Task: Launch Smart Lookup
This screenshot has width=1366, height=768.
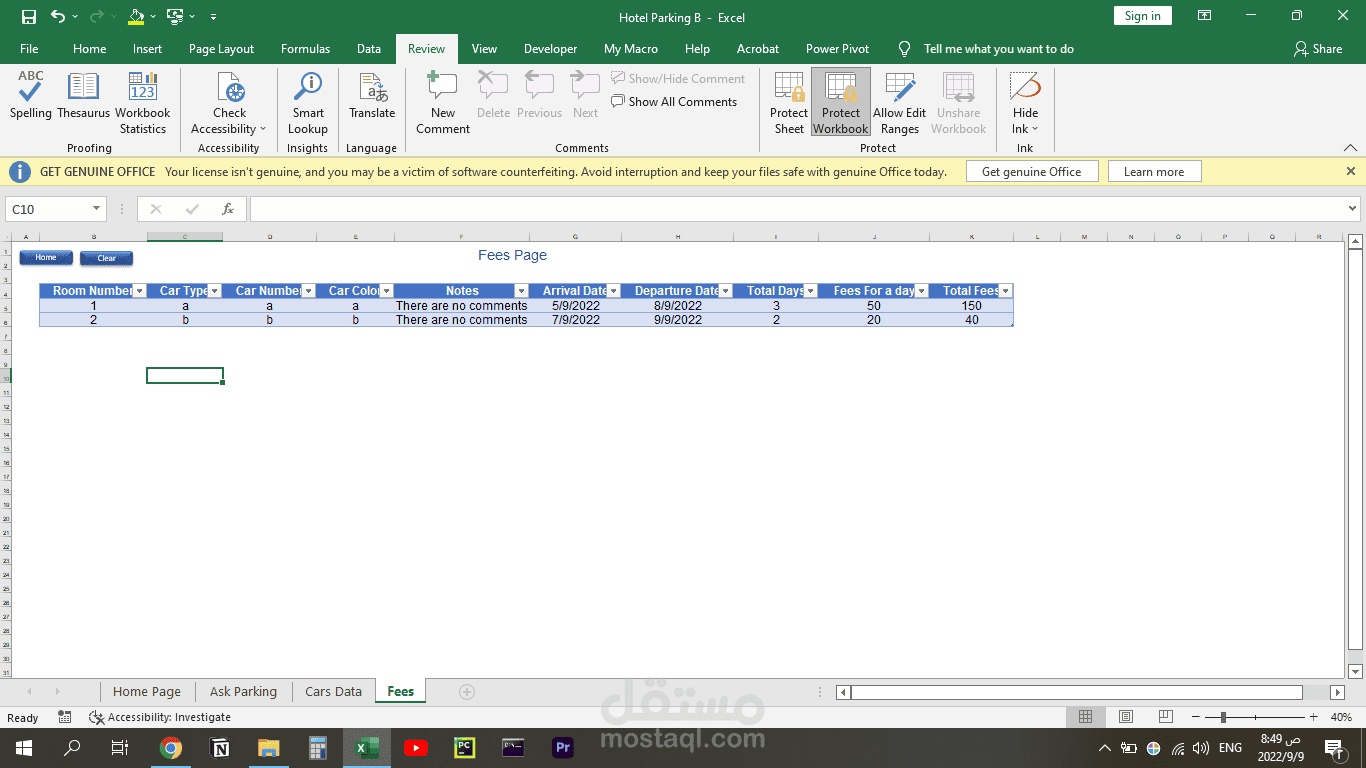Action: pyautogui.click(x=308, y=102)
